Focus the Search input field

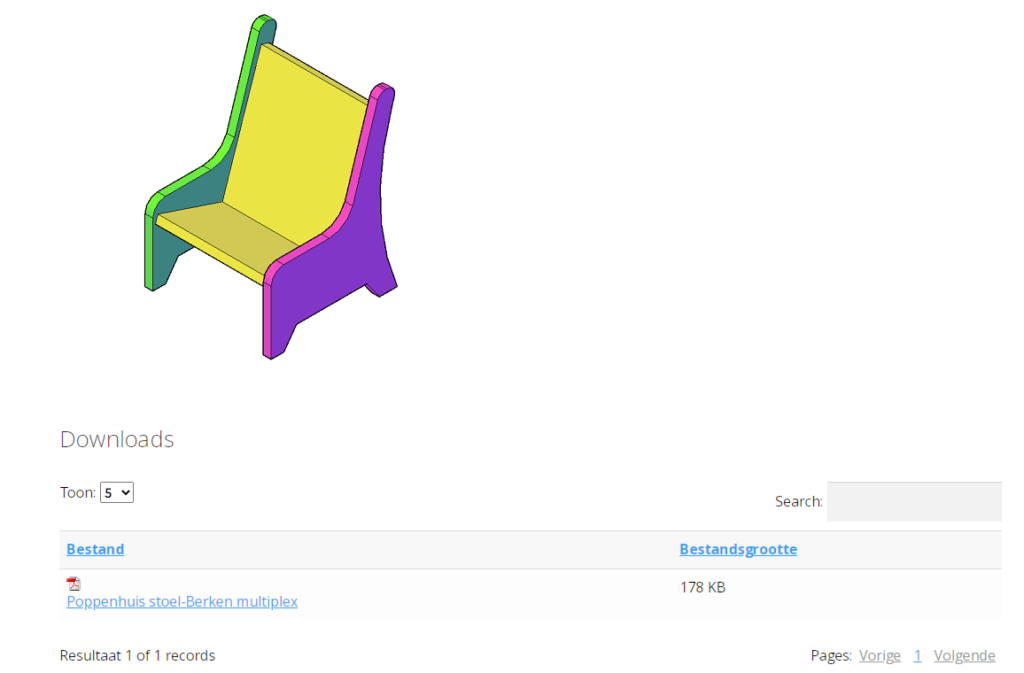914,501
